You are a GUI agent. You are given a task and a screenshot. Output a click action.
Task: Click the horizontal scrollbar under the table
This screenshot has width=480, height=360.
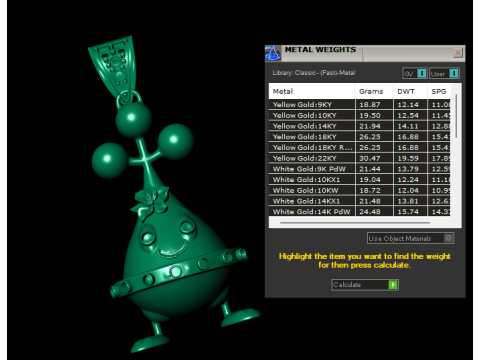[x=355, y=222]
